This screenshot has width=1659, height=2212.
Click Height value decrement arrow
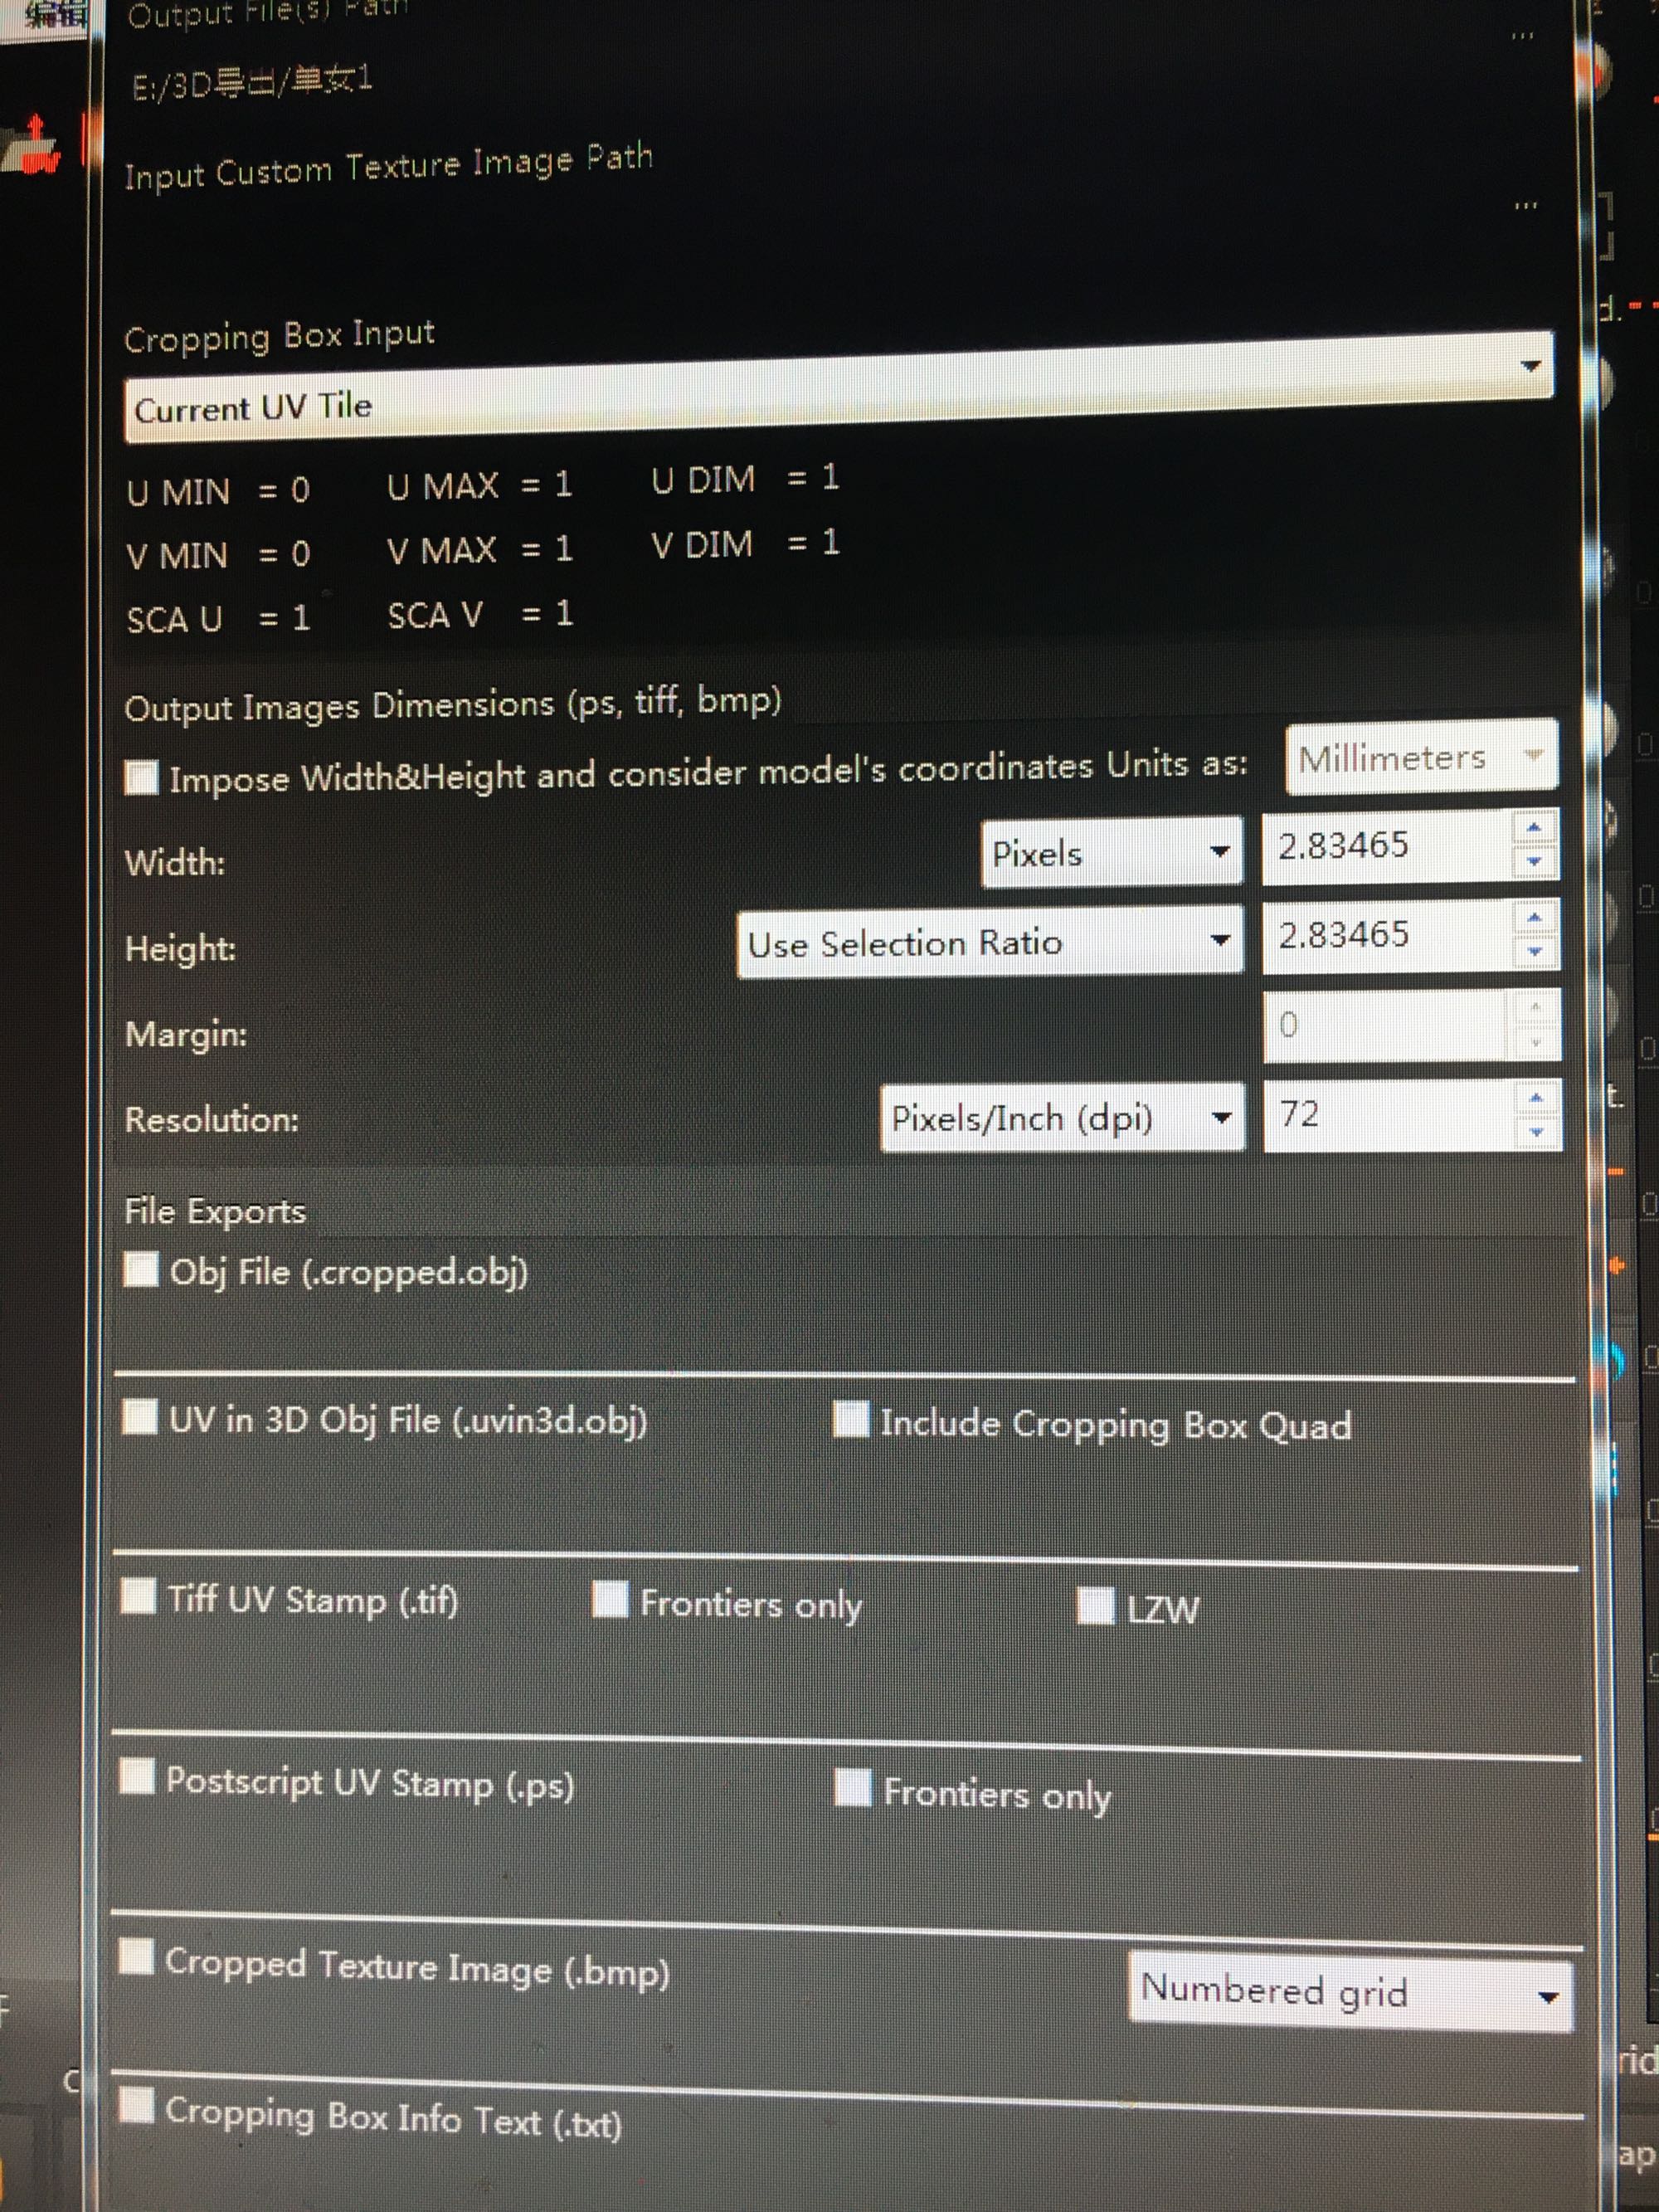click(1535, 951)
